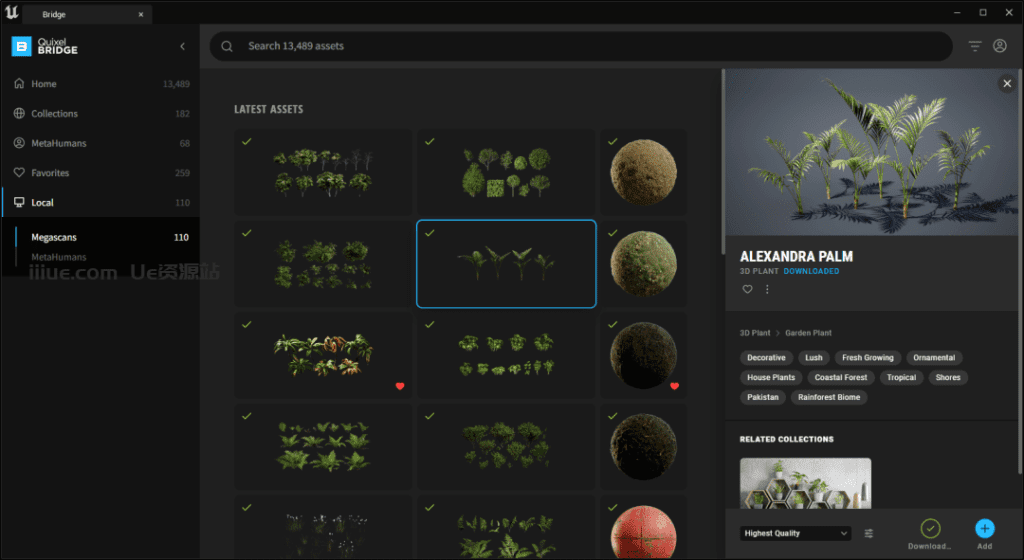Open the three-dot more options menu
Viewport: 1024px width, 560px height.
[767, 289]
